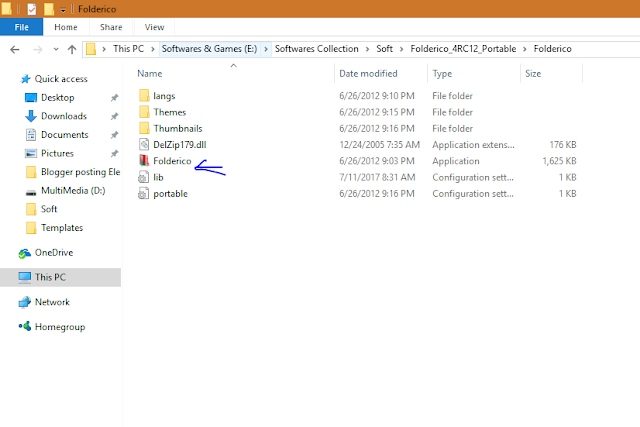Expand chevron after This PC breadcrumb
Screen dimensions: 640x427
click(x=153, y=49)
